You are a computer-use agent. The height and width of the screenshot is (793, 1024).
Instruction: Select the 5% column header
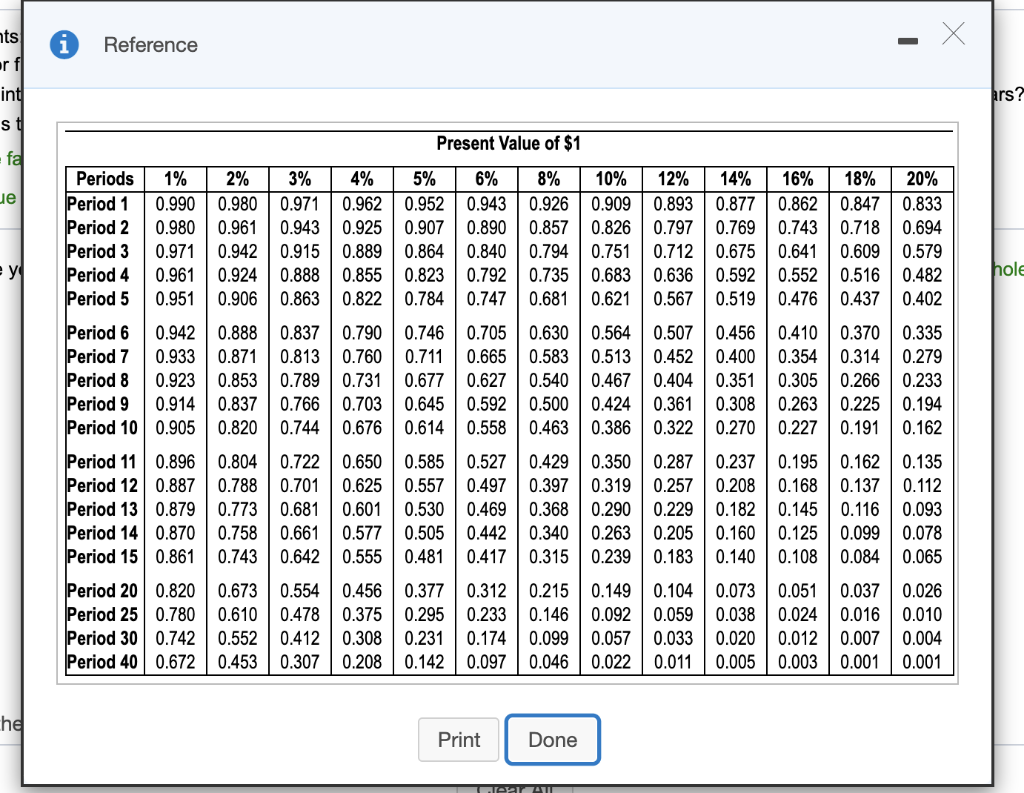pos(424,178)
